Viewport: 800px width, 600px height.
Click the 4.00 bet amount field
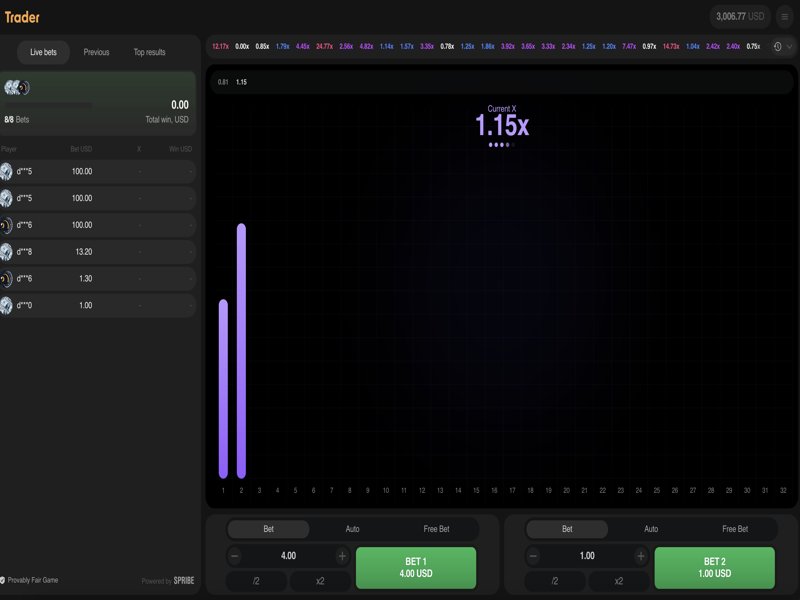point(288,556)
